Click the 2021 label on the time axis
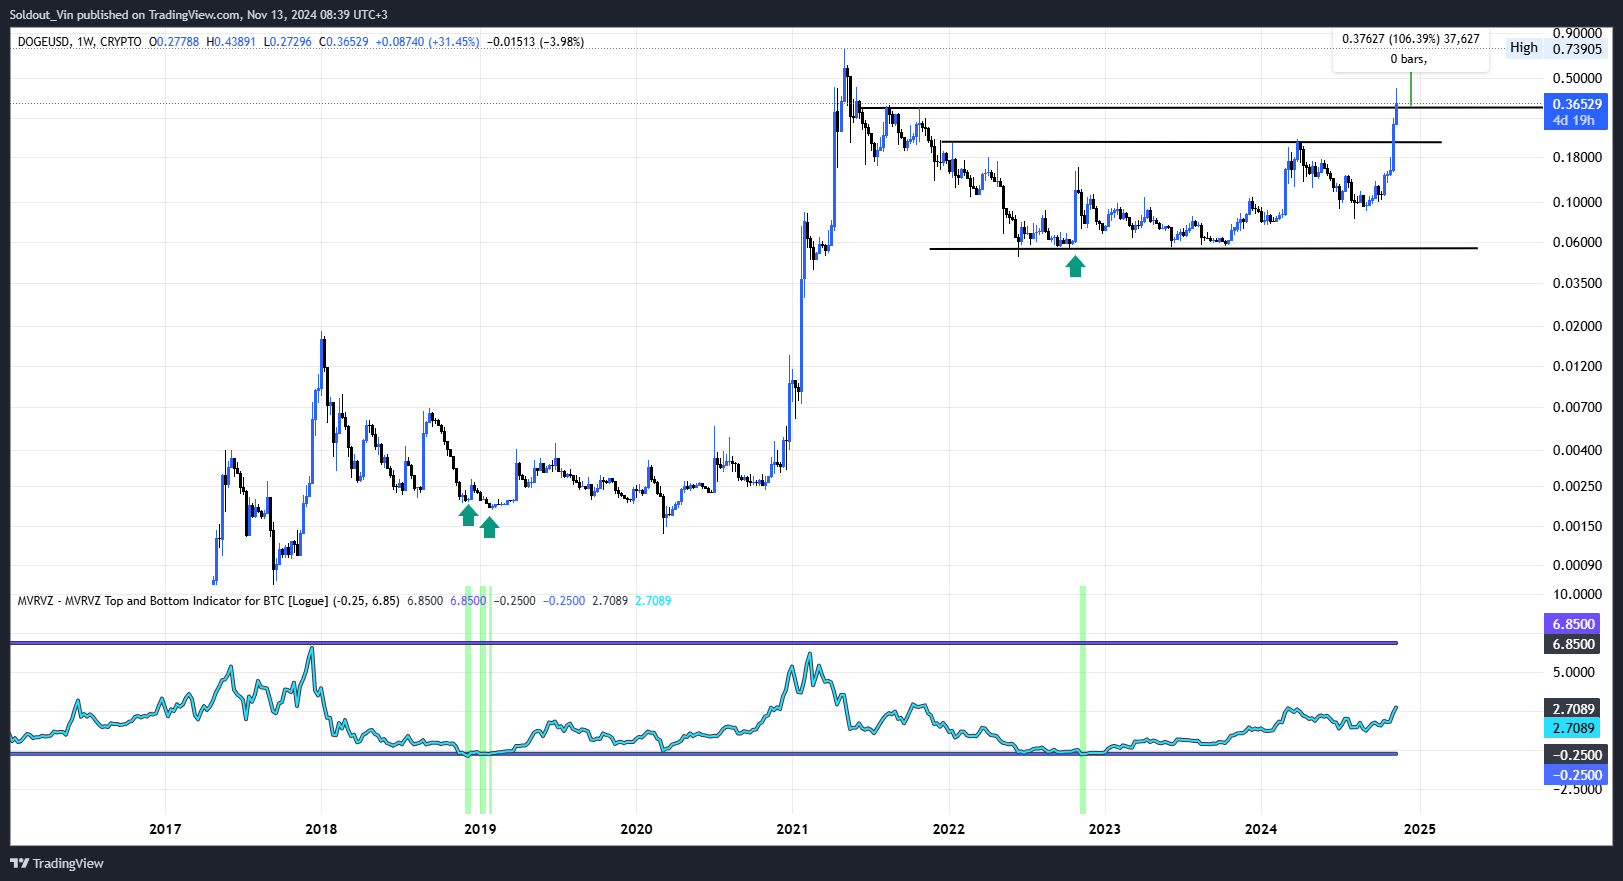The width and height of the screenshot is (1623, 881). (792, 829)
